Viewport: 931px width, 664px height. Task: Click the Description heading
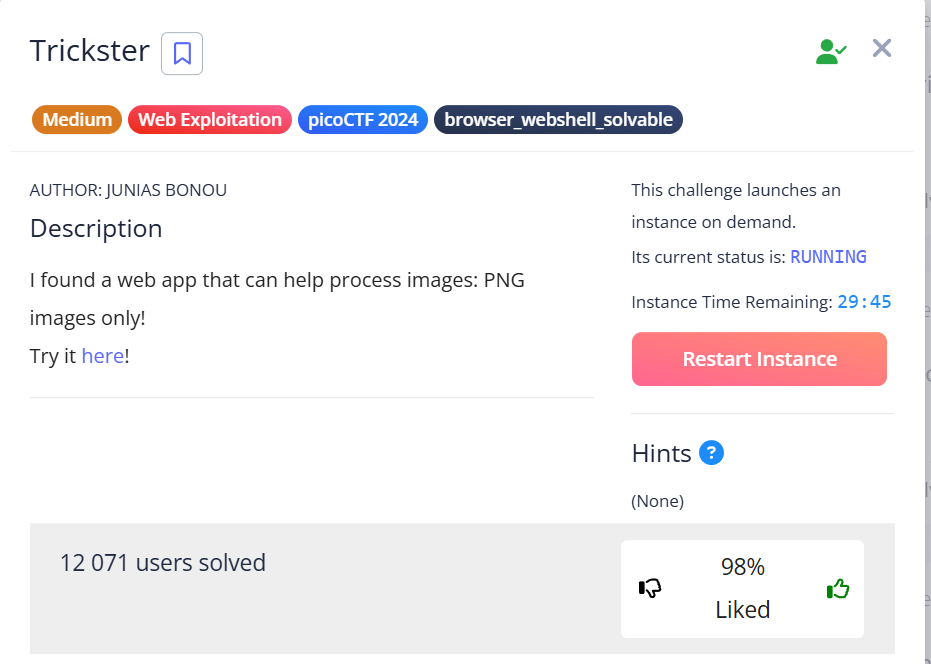(96, 228)
